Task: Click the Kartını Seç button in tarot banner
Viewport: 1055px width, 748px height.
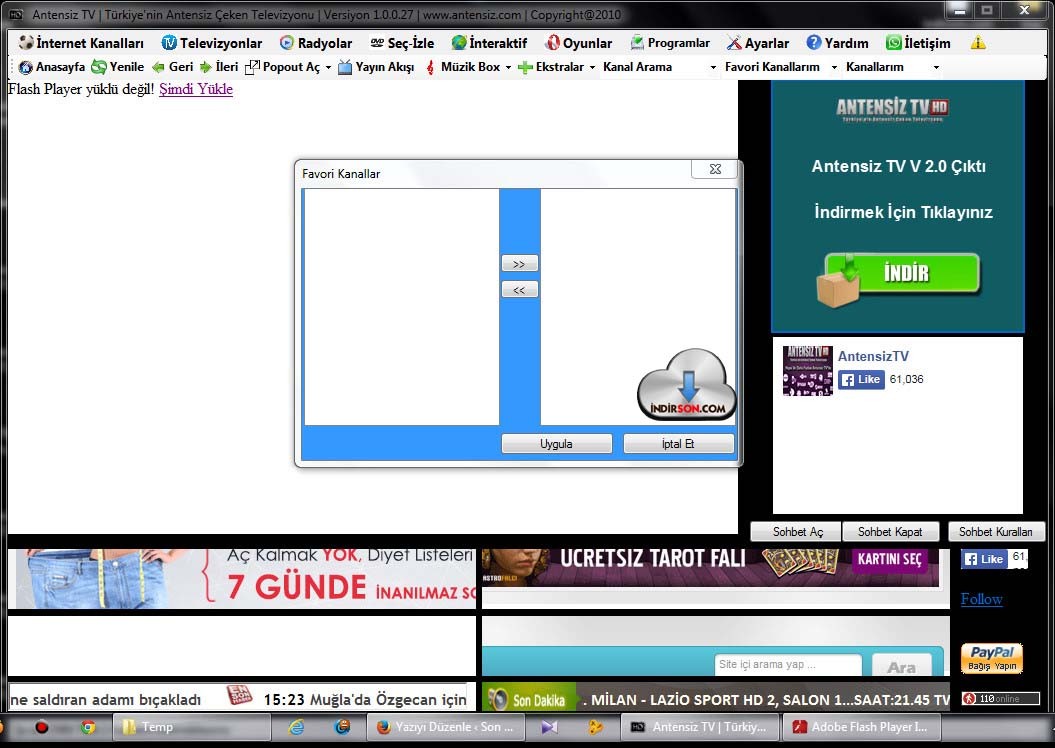Action: point(889,559)
